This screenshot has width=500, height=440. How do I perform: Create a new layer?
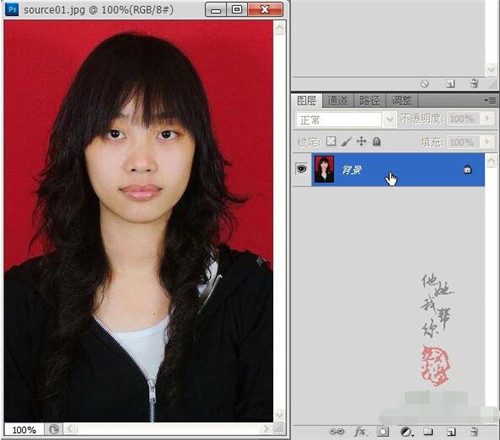click(x=451, y=432)
